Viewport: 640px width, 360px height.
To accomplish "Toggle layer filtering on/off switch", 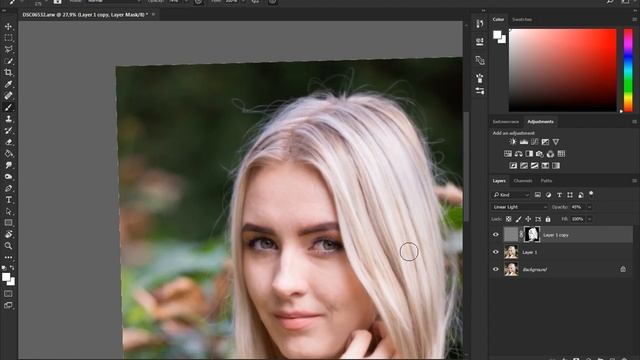I will 591,194.
